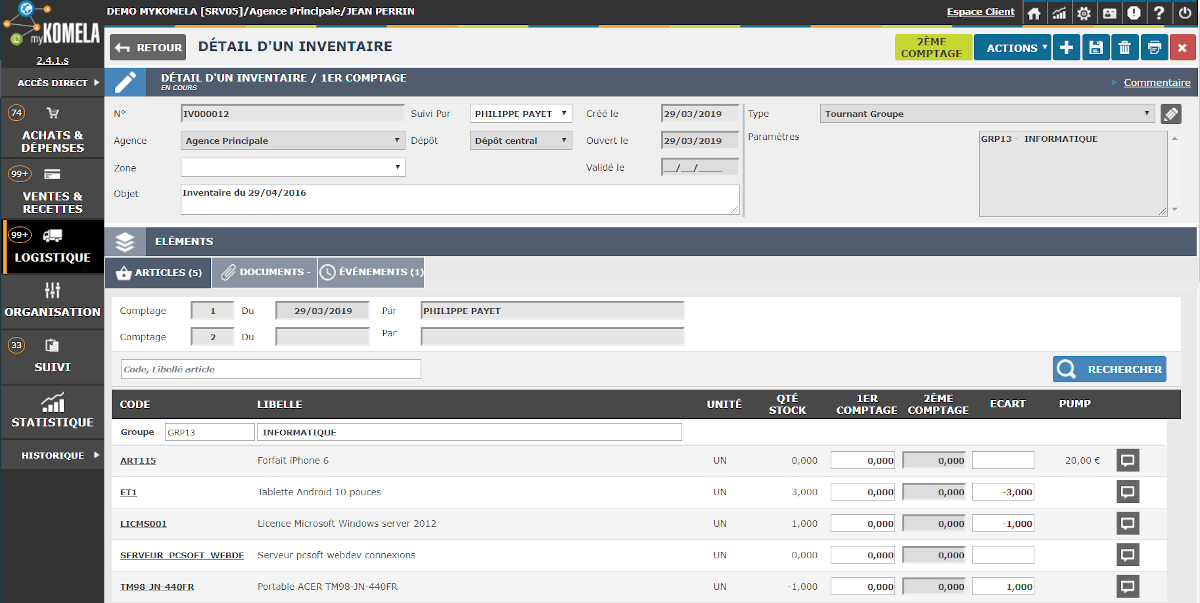1200x603 pixels.
Task: Click the alert exclamation icon
Action: (x=1134, y=13)
